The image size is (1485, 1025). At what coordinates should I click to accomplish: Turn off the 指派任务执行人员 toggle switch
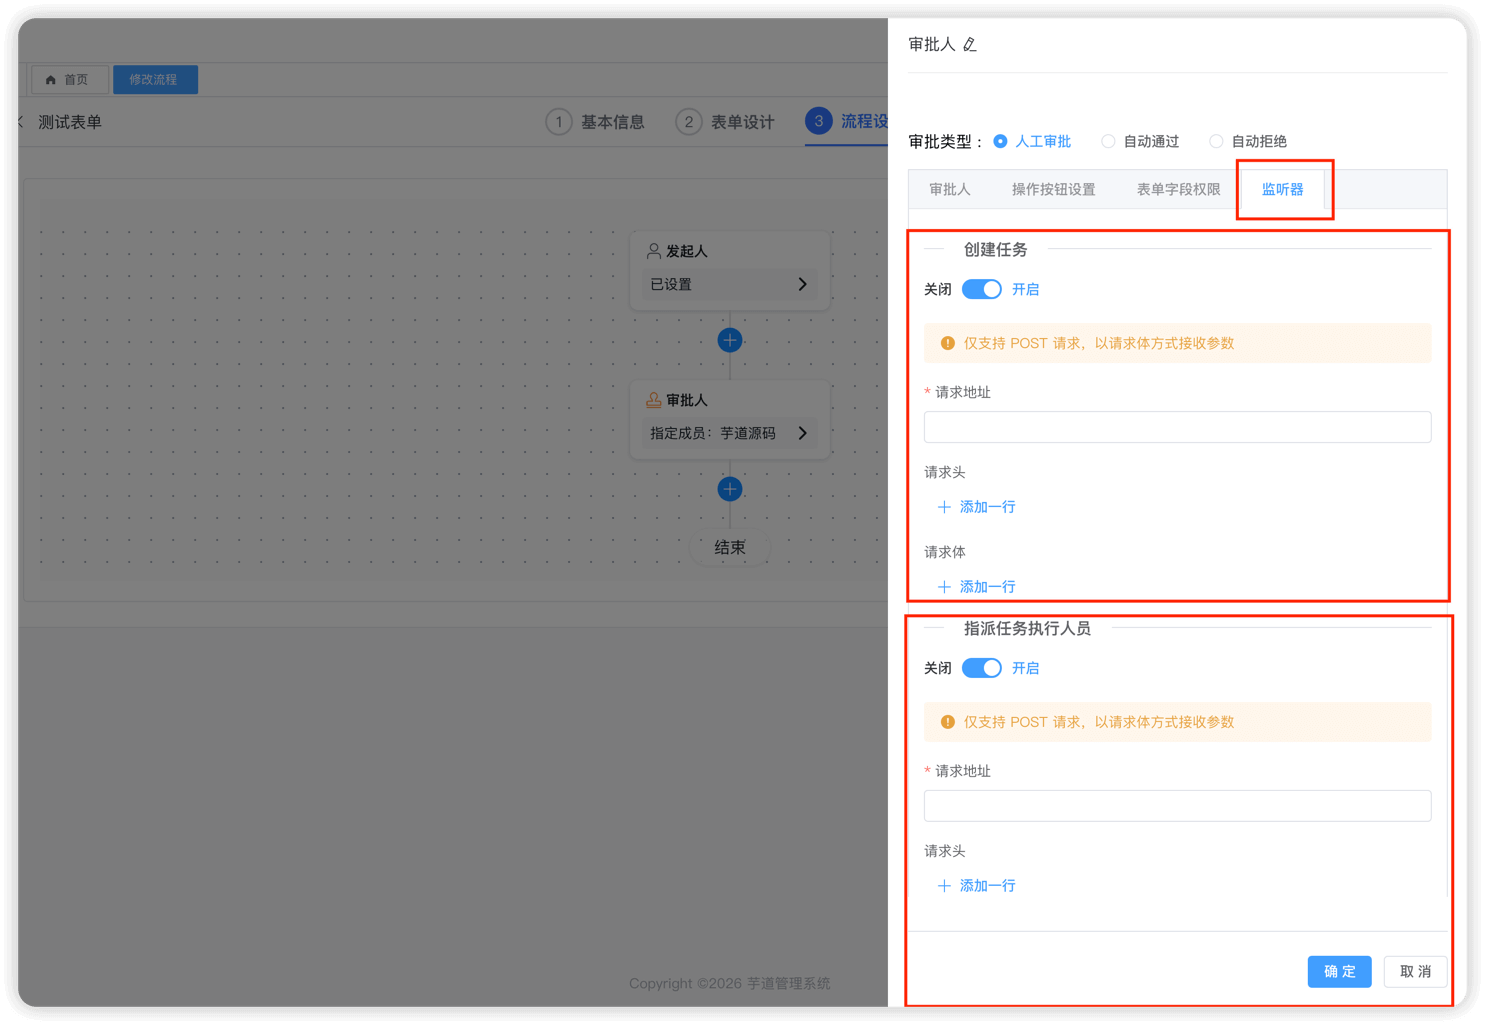coord(981,668)
